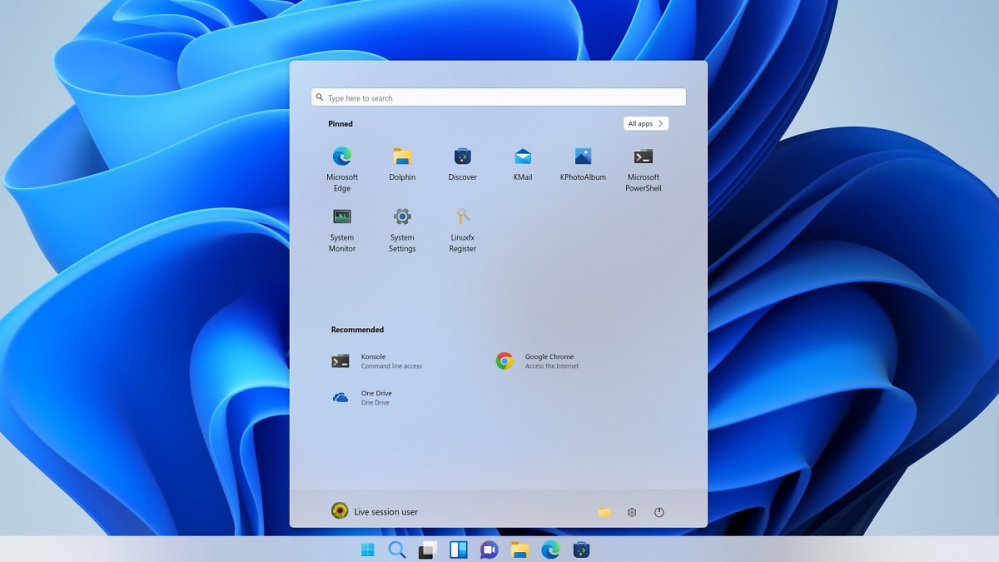Open the folder shortcut in menu footer
999x562 pixels.
[605, 512]
